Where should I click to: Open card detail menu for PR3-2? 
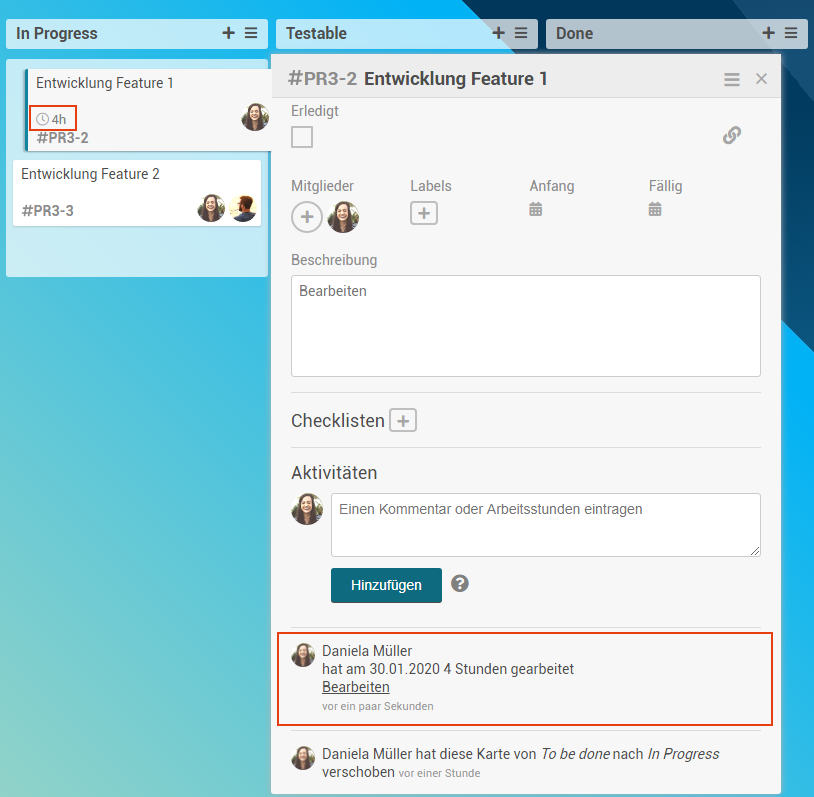tap(732, 79)
